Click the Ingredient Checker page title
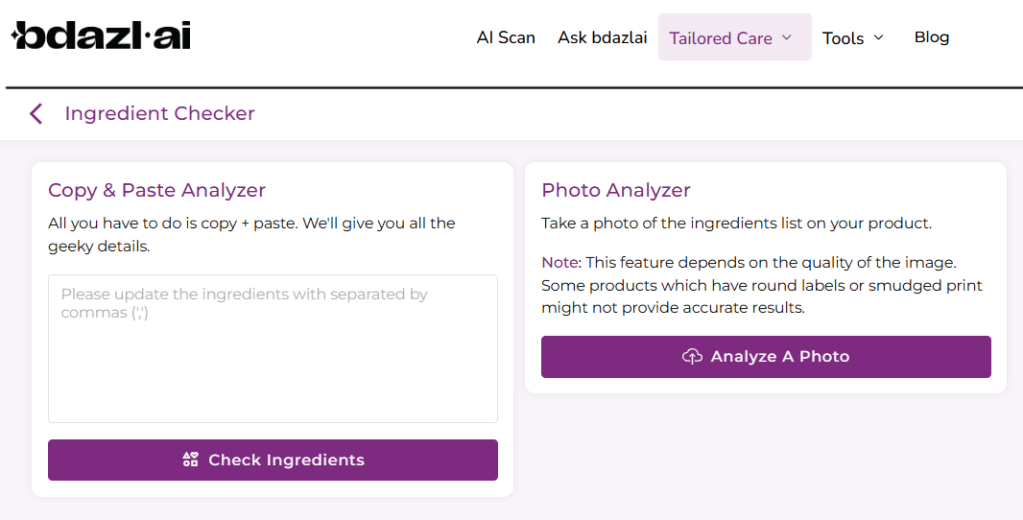Image resolution: width=1023 pixels, height=520 pixels. point(160,114)
